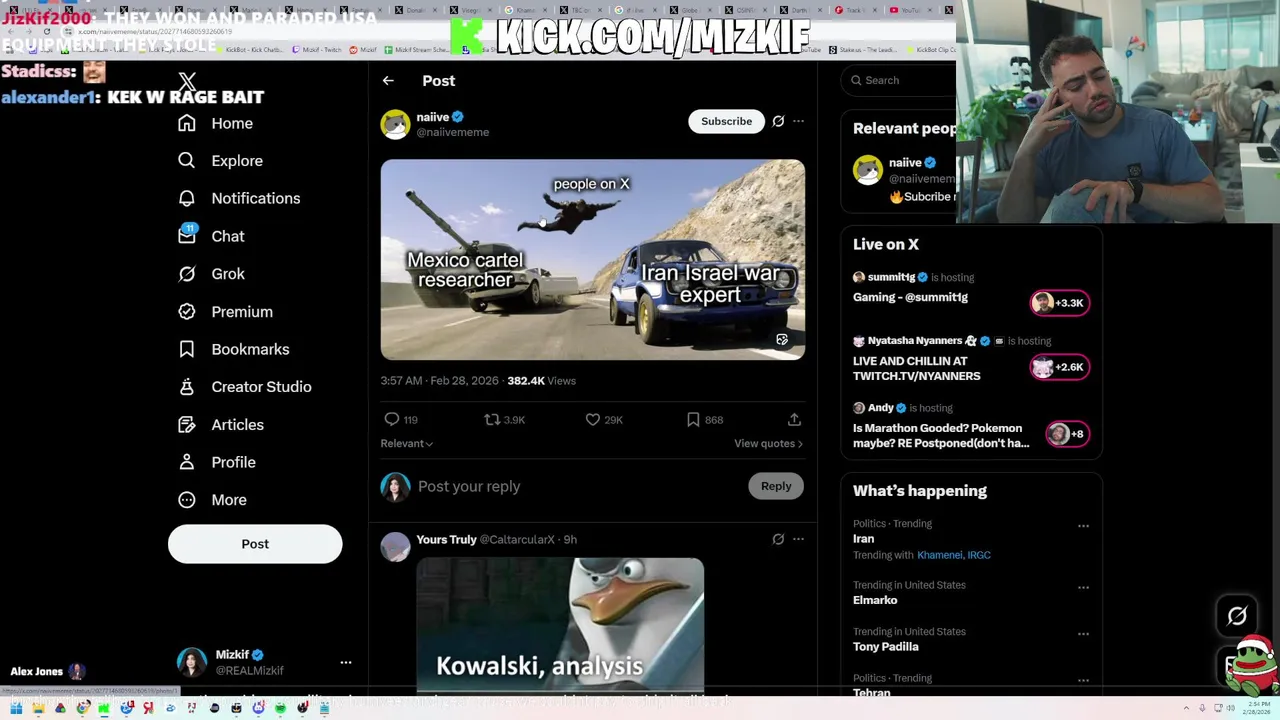Click the white Post button
The width and height of the screenshot is (1280, 720).
pos(255,544)
